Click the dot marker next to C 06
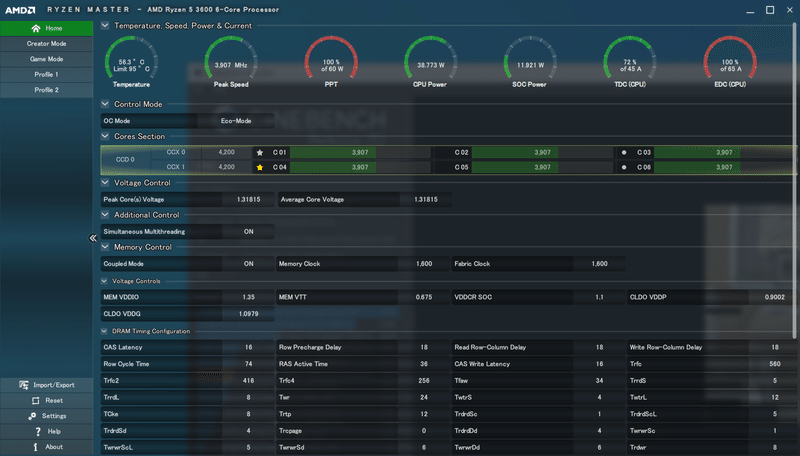Viewport: 800px width, 456px height. tap(623, 167)
